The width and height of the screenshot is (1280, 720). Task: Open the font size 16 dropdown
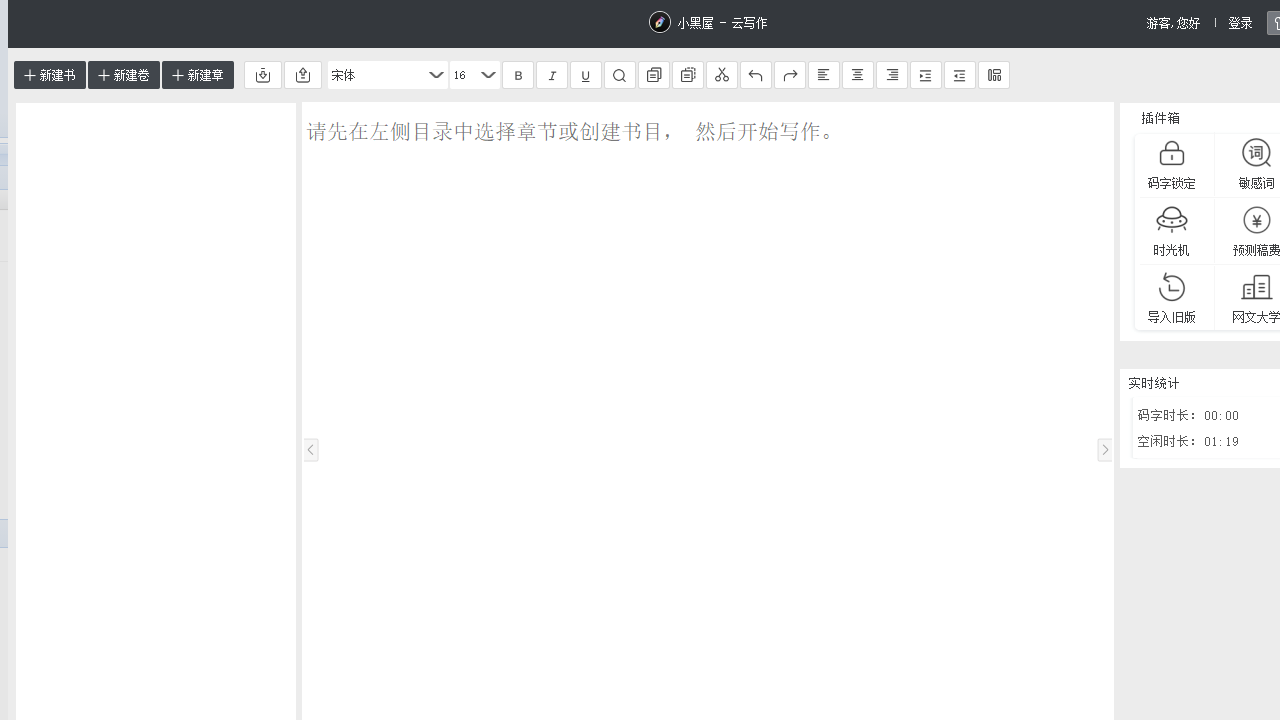click(475, 75)
